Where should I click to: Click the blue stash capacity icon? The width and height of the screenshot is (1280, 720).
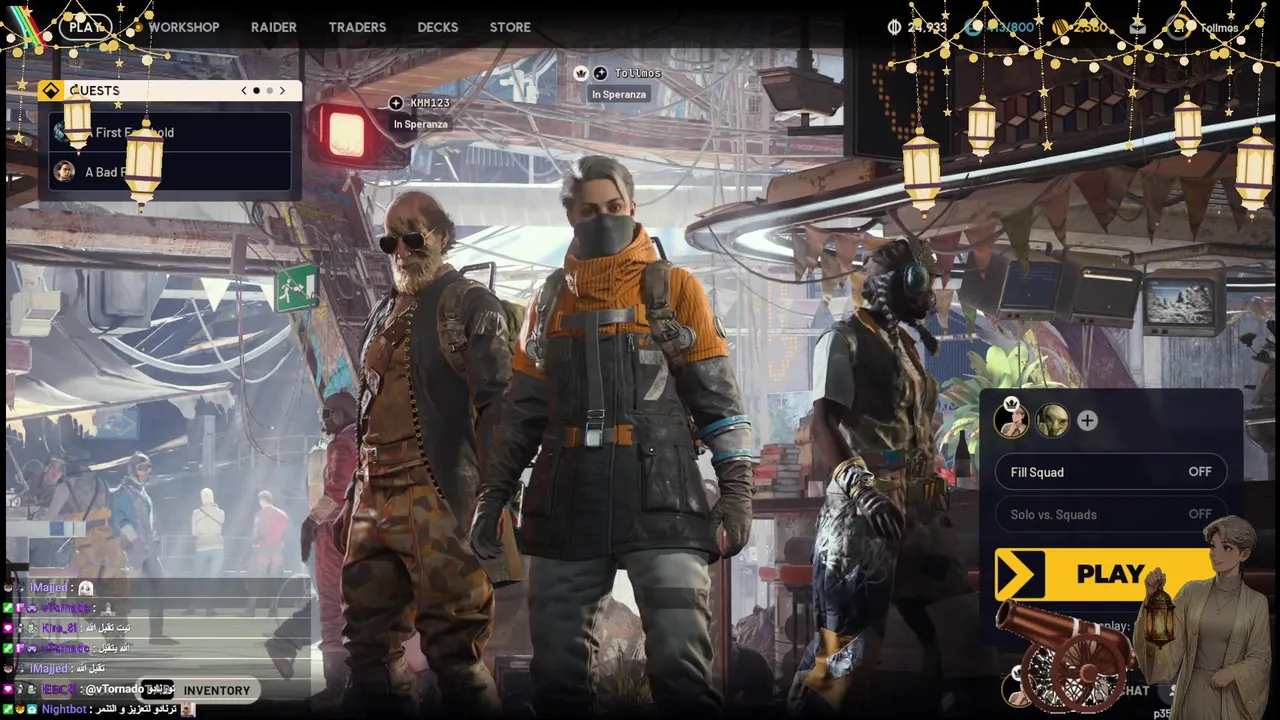coord(973,27)
